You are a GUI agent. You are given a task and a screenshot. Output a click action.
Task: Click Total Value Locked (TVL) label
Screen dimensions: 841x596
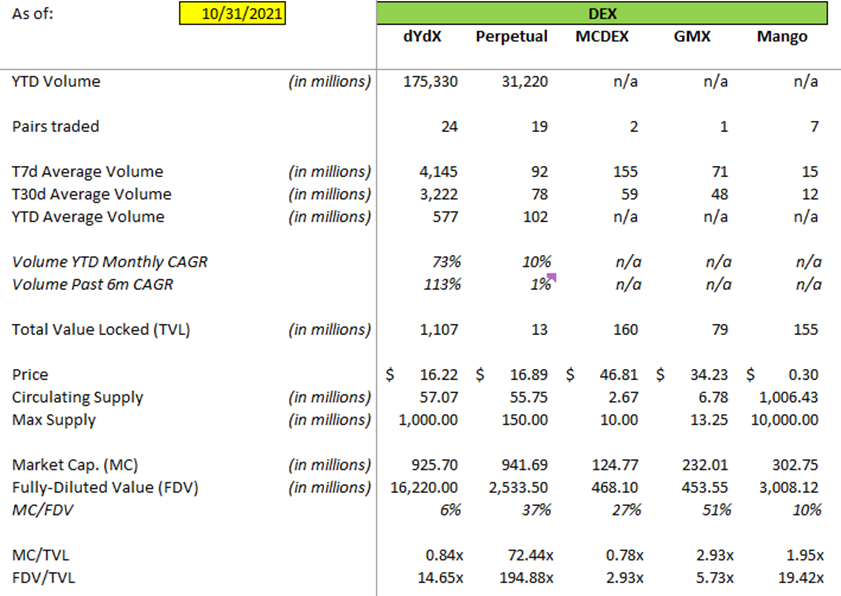tap(101, 329)
